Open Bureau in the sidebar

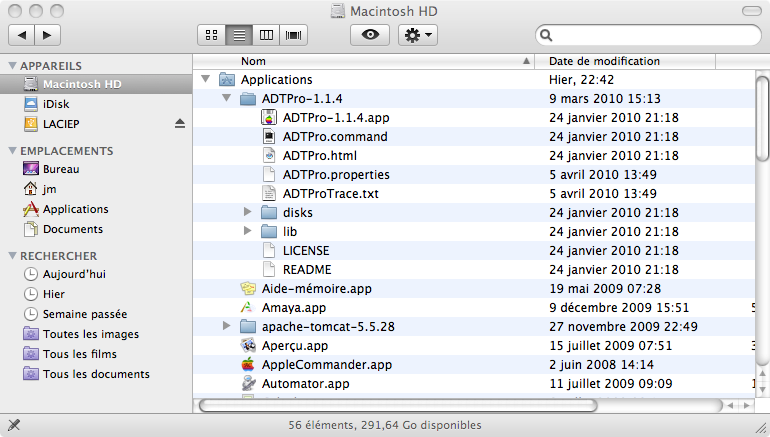point(61,169)
